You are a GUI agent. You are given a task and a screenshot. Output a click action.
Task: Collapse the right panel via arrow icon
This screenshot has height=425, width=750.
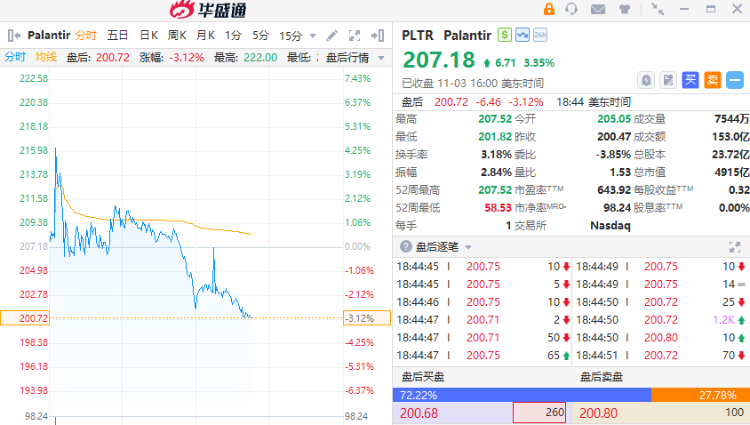click(377, 35)
